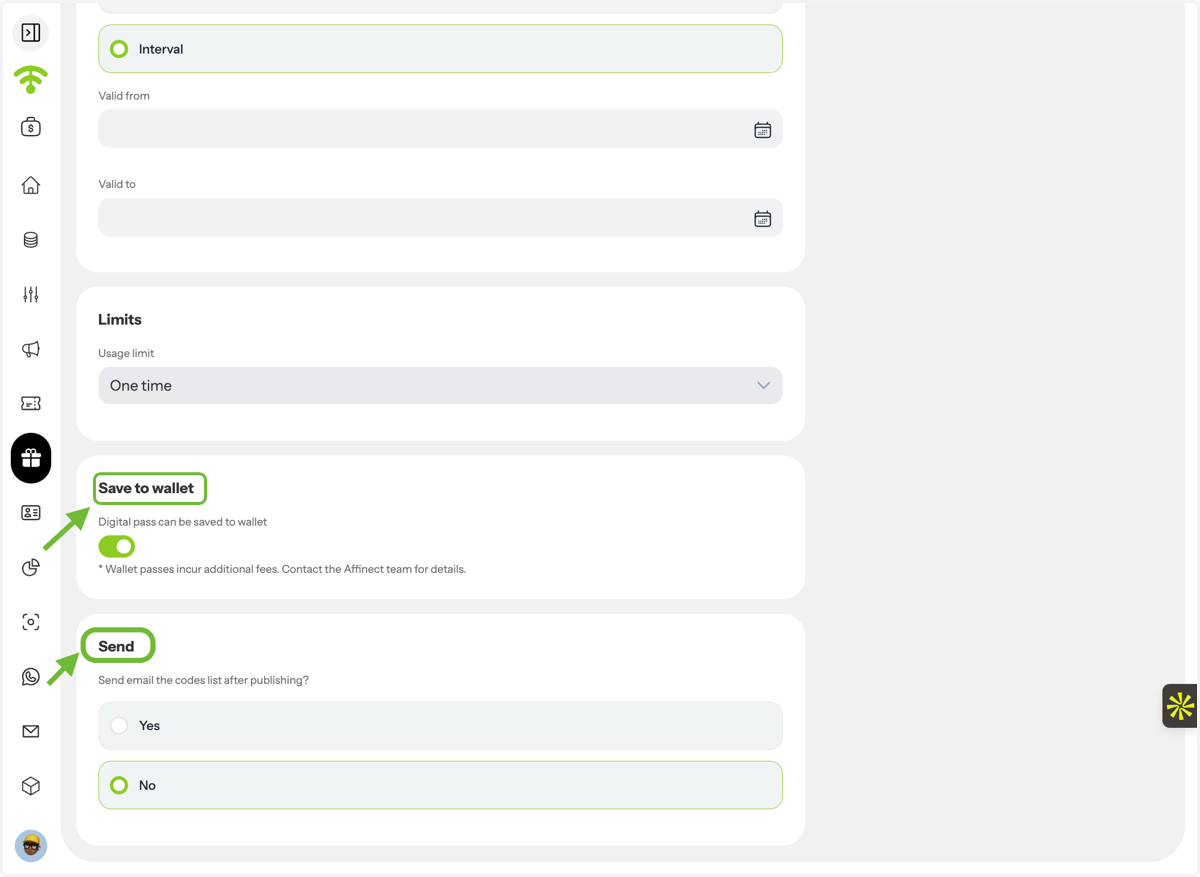
Task: Click the green Wi-Fi logo icon
Action: (31, 79)
